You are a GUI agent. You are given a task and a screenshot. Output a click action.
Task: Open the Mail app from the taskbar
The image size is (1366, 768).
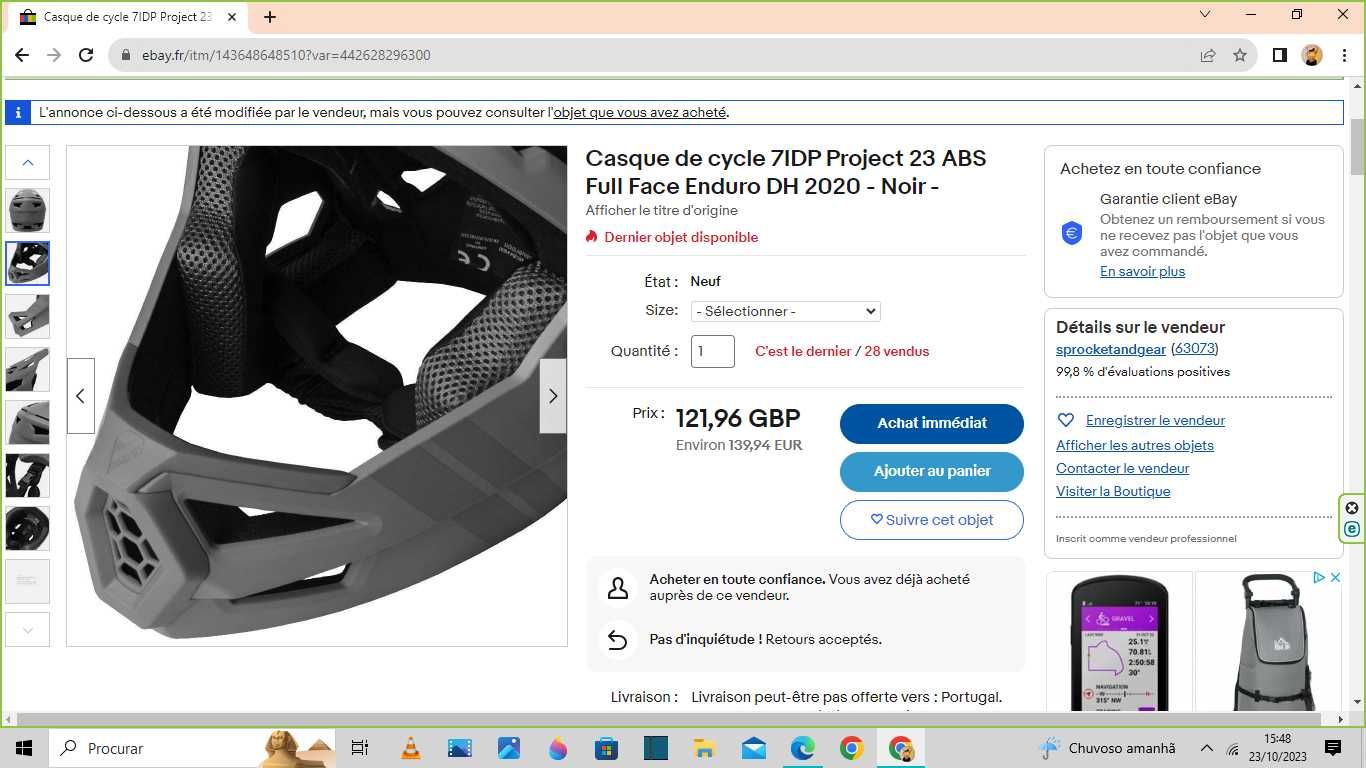(754, 748)
